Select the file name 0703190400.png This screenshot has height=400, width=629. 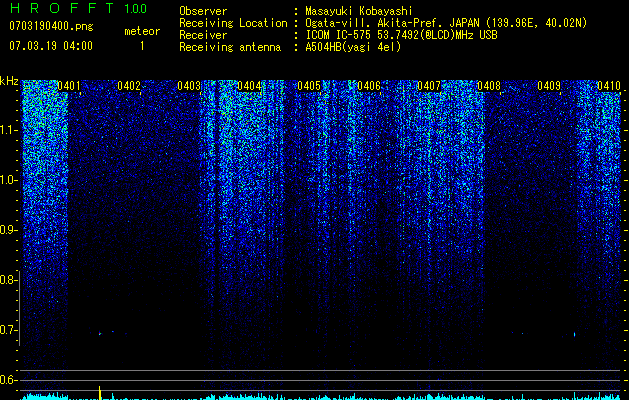pos(51,26)
